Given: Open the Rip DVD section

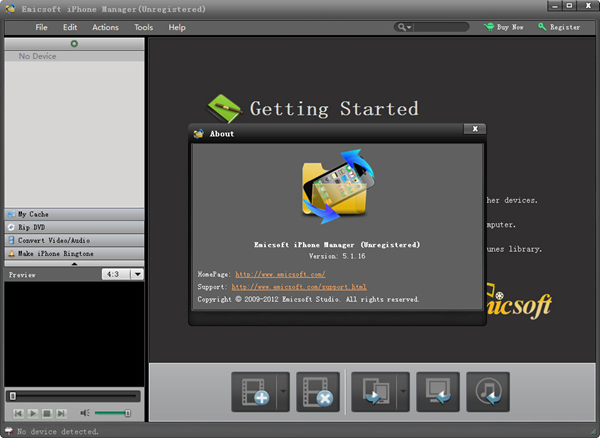Looking at the screenshot, I should click(x=74, y=227).
